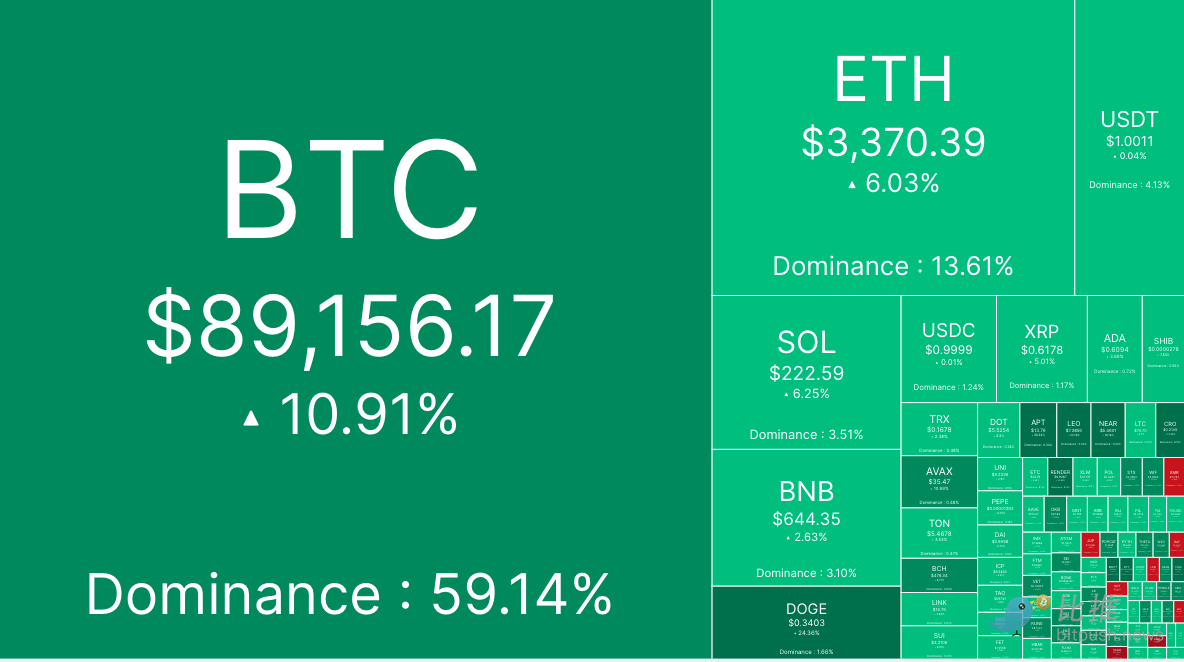Click the green up arrow beside BTC's 10.91%
Image resolution: width=1184 pixels, height=662 pixels.
click(x=251, y=418)
